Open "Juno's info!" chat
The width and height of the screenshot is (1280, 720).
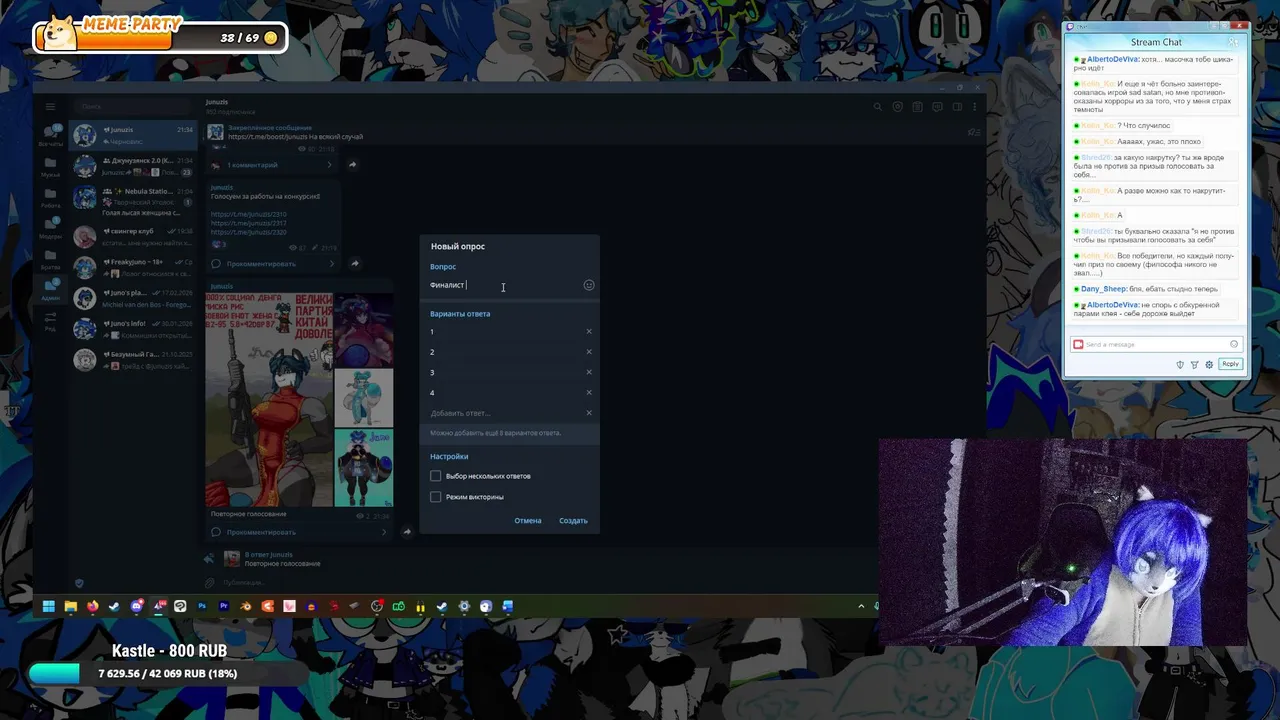click(x=133, y=328)
